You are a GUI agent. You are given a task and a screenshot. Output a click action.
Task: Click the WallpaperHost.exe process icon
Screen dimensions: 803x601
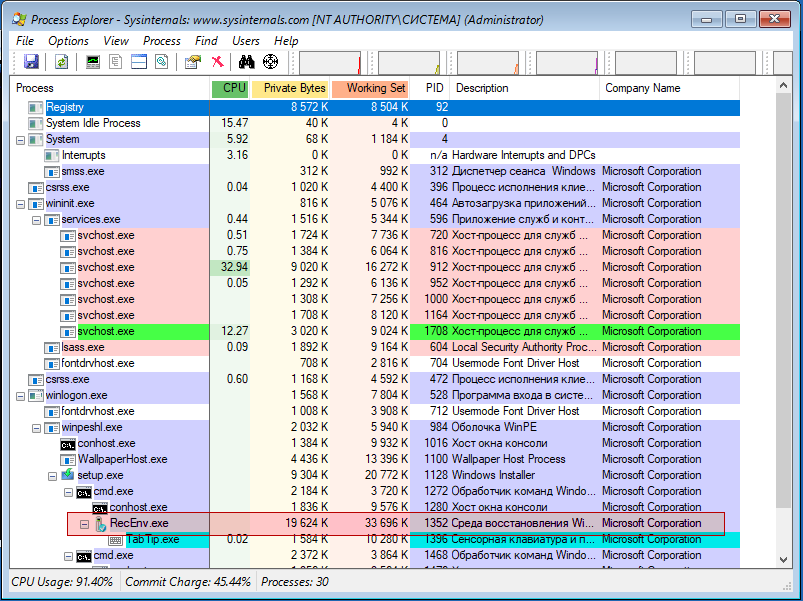[x=68, y=459]
